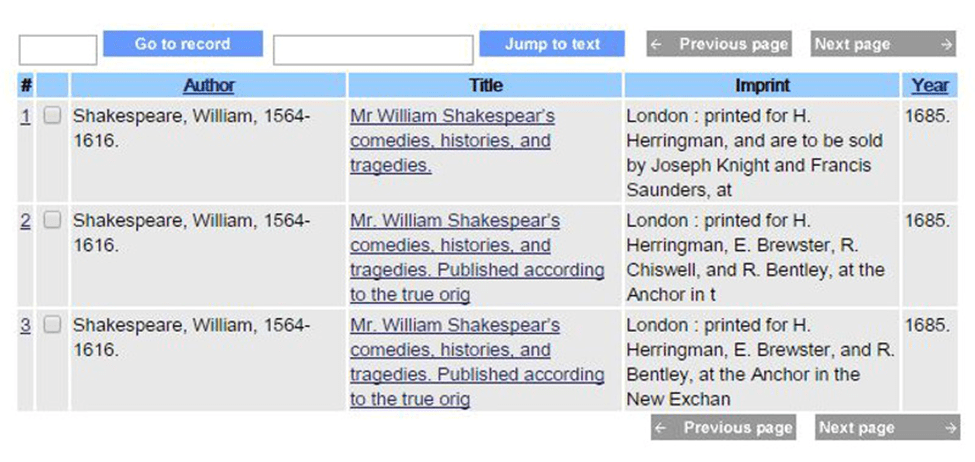
Task: Open the third record's Shakespear title link
Action: [x=476, y=362]
